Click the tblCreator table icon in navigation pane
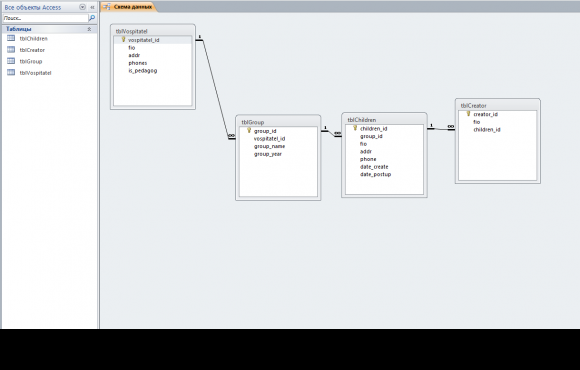This screenshot has width=580, height=370. click(x=11, y=50)
